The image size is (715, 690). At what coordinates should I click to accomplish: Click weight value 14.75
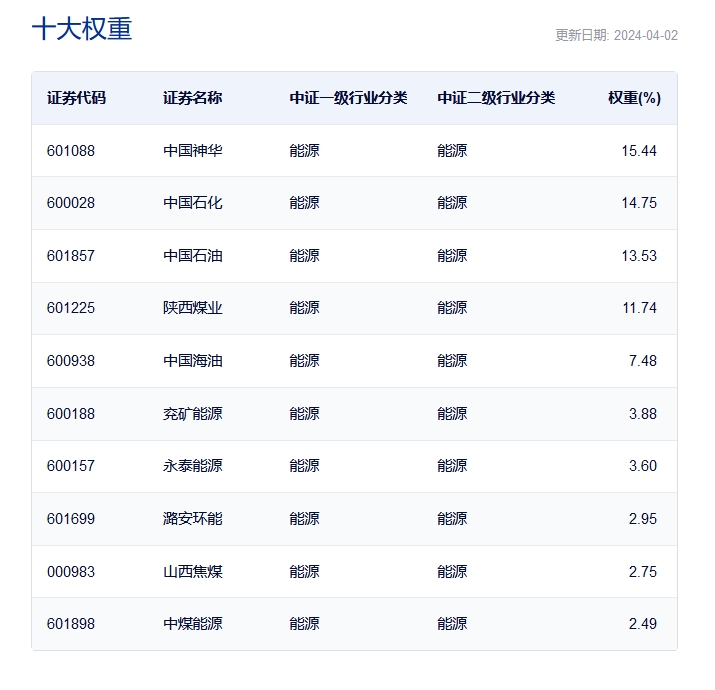pos(639,203)
